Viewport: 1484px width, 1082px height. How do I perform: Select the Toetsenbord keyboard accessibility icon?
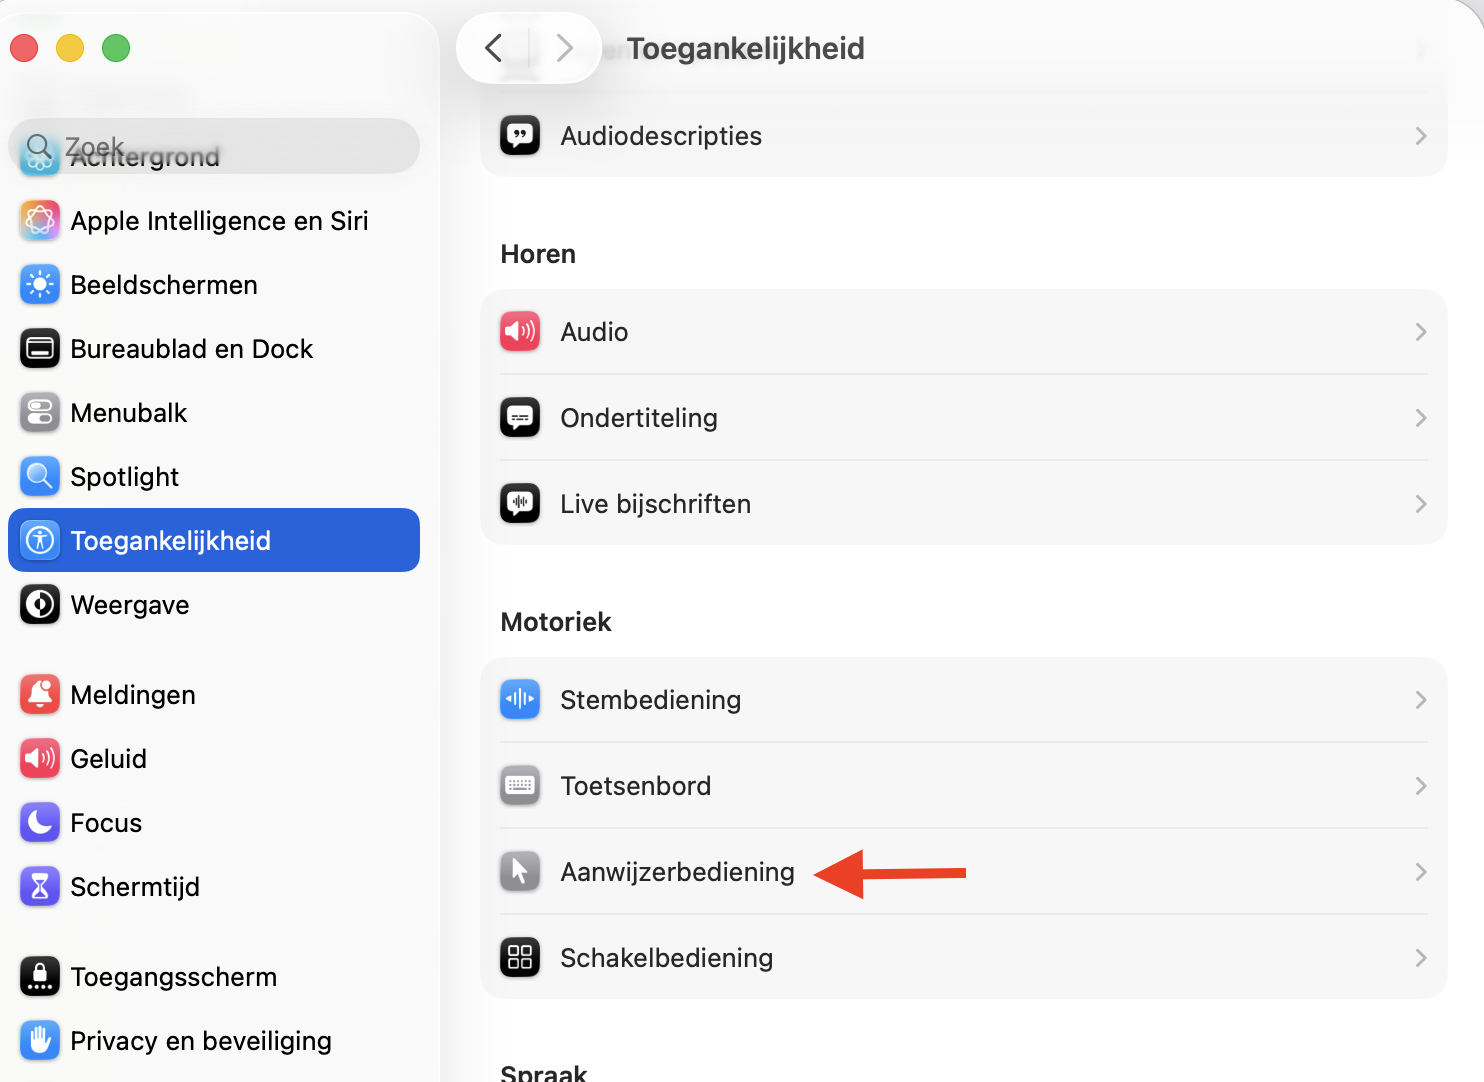519,786
